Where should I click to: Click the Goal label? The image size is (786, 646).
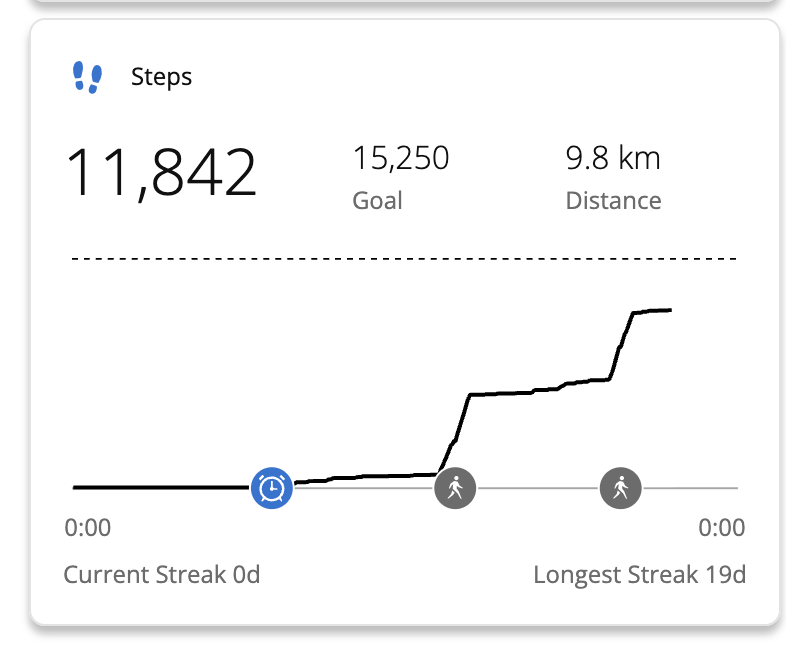tap(377, 200)
